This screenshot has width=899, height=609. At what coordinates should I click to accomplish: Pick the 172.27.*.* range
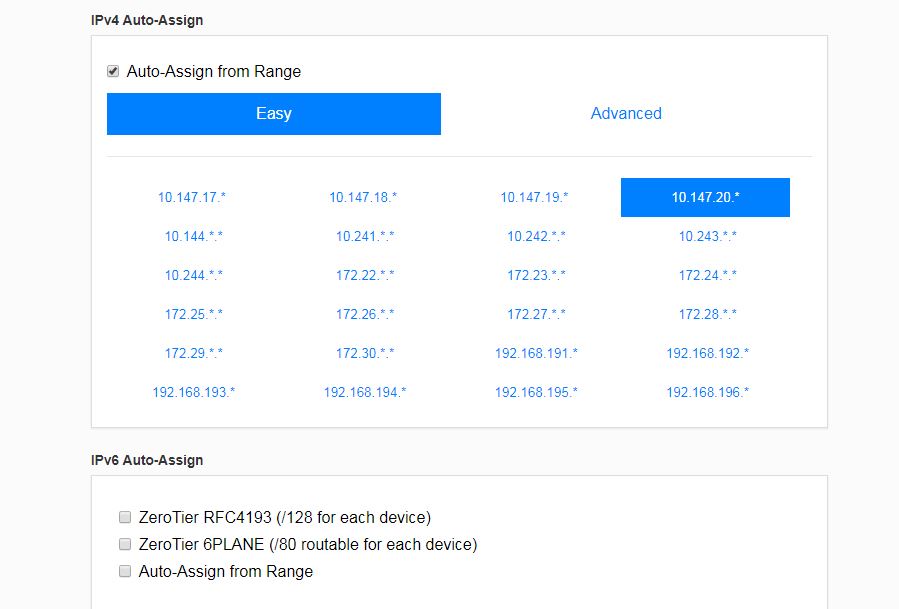pos(536,314)
